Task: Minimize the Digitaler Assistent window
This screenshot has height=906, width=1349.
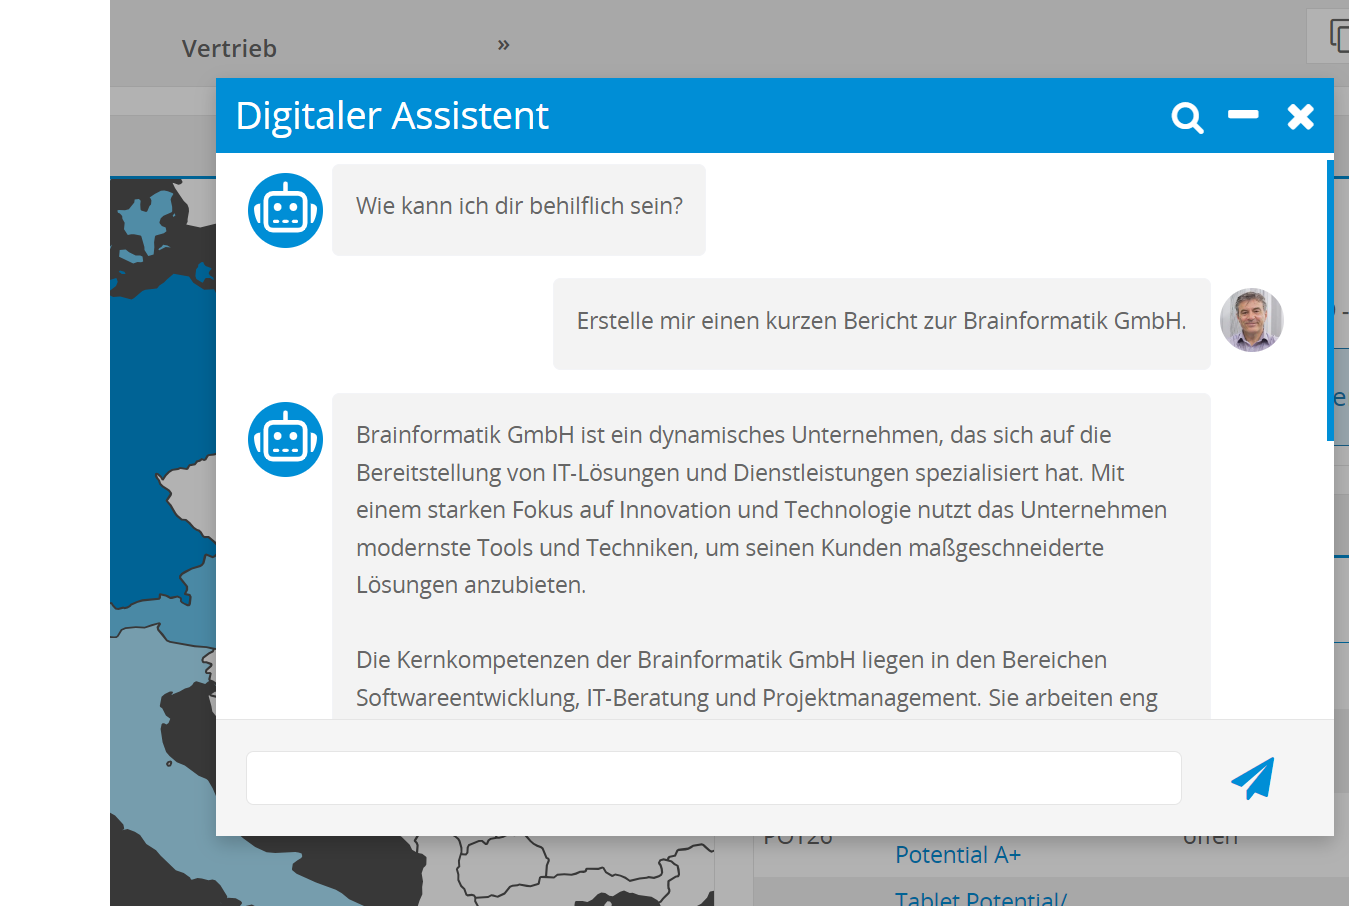Action: tap(1243, 115)
